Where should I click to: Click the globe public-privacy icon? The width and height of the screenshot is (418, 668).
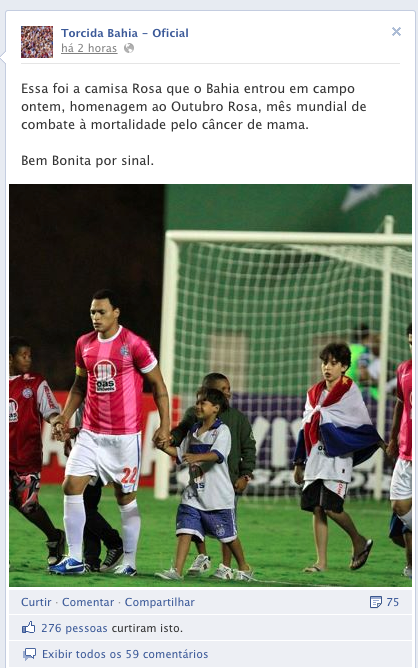pyautogui.click(x=129, y=48)
